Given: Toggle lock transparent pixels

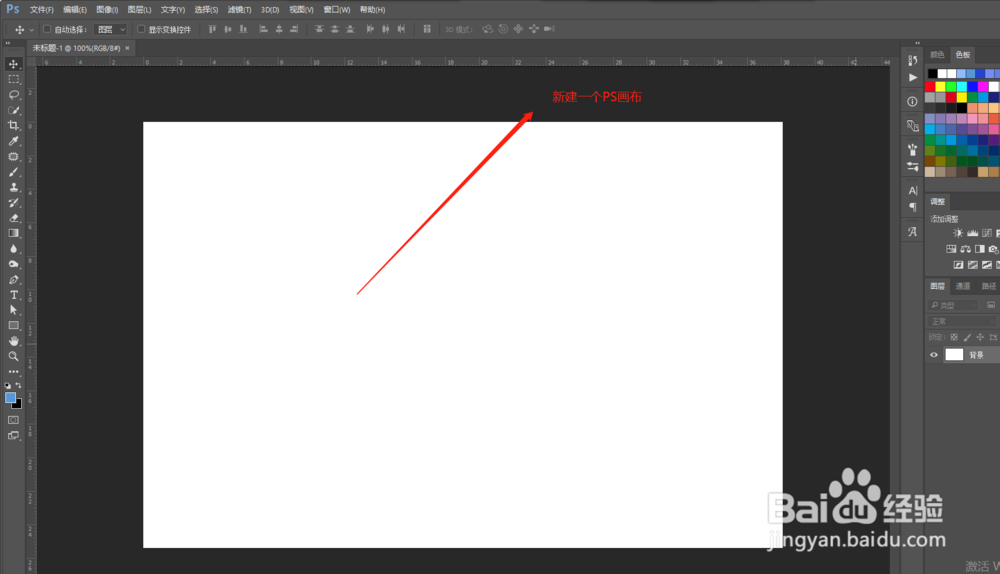Looking at the screenshot, I should [x=954, y=337].
